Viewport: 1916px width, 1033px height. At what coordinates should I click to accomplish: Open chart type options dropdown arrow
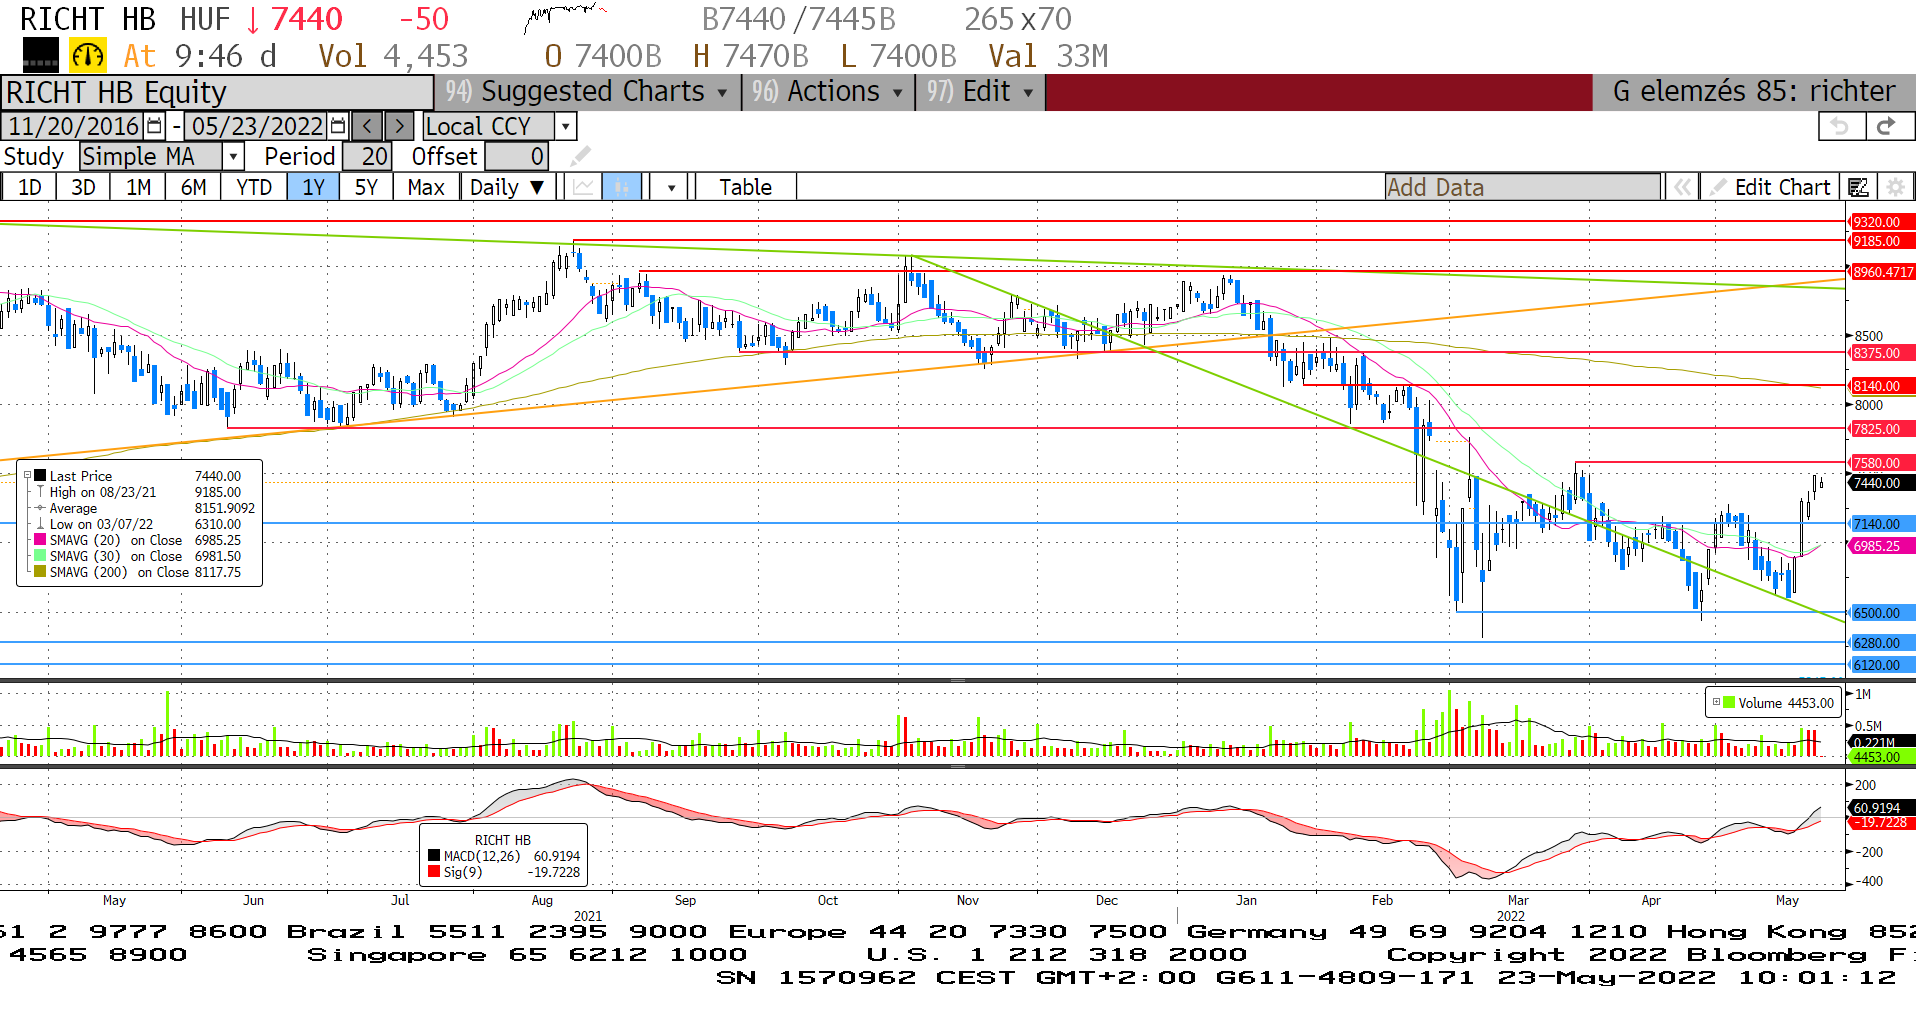[x=671, y=187]
